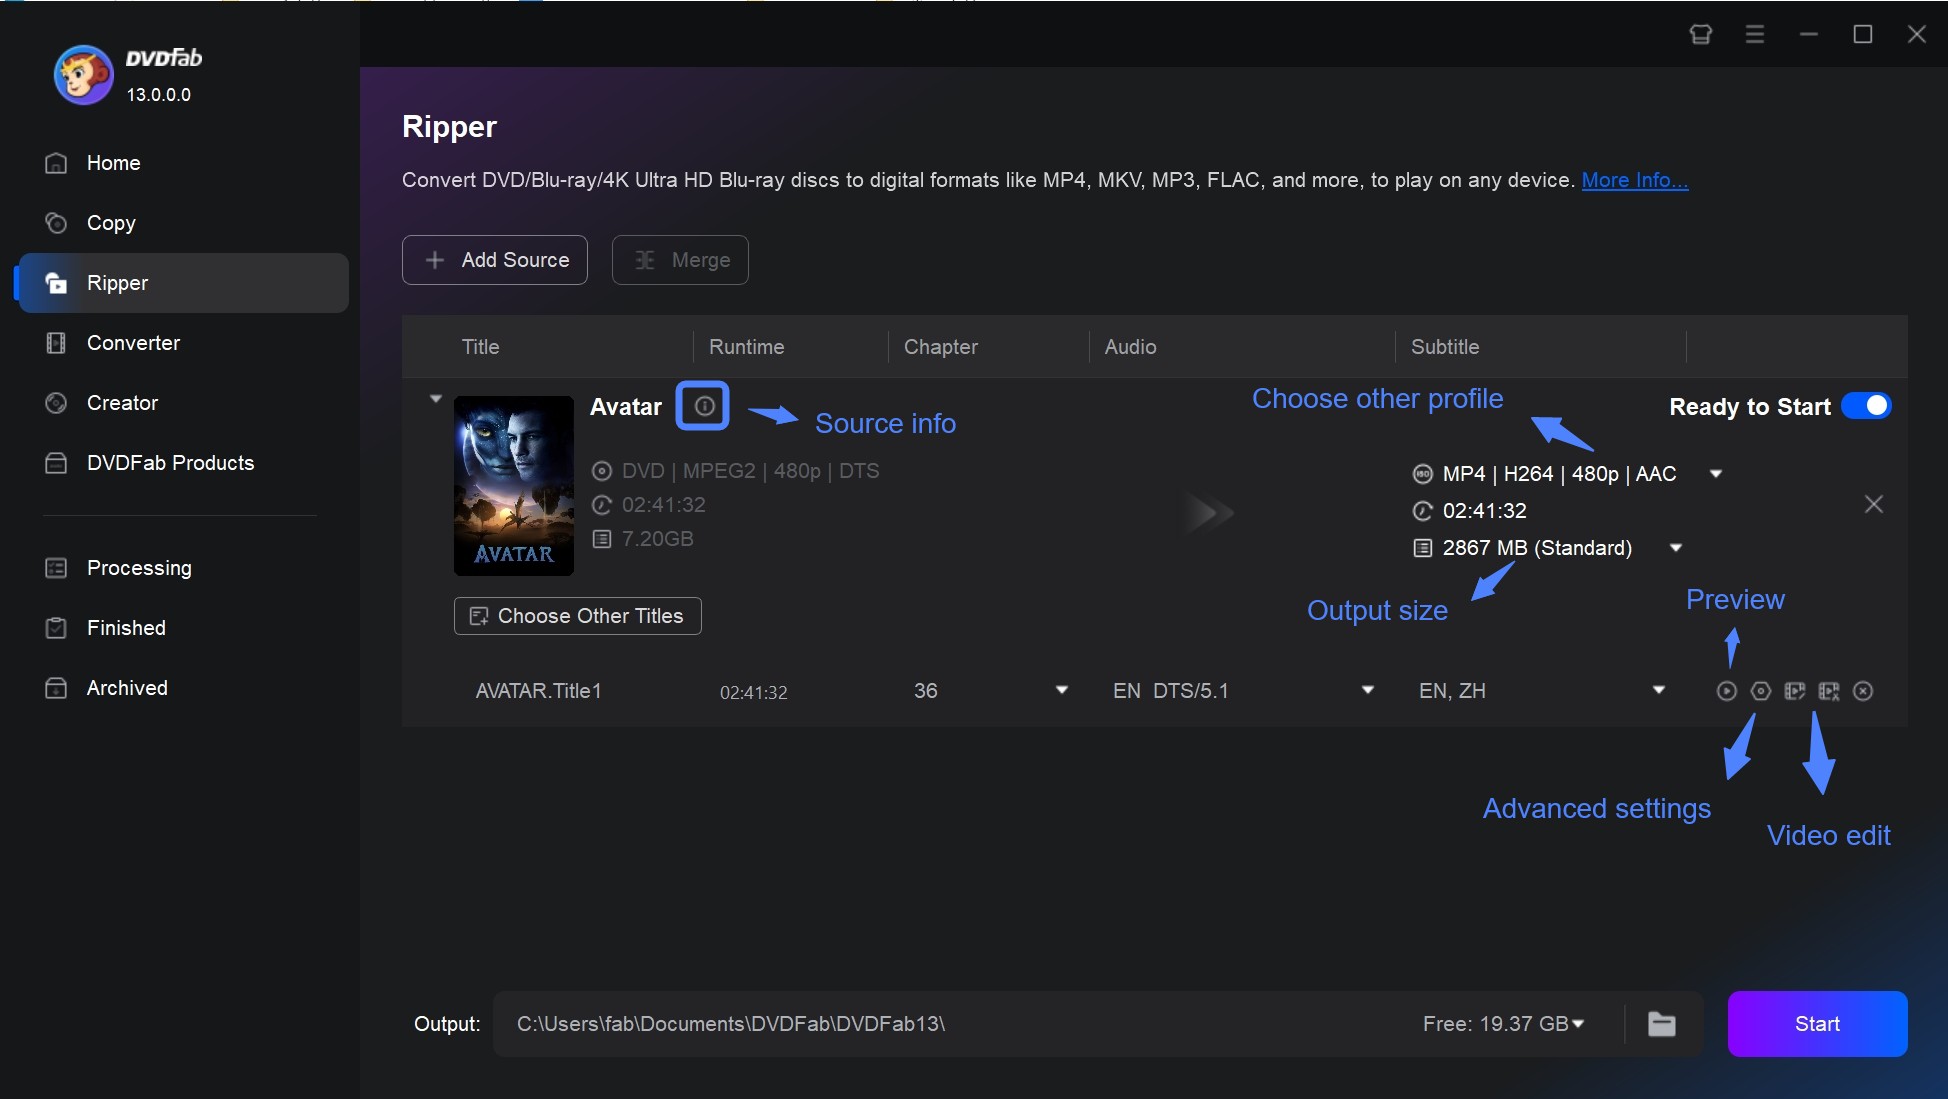Expand the Audio dropdown for AVATAR.Title1
The image size is (1948, 1099).
1366,691
